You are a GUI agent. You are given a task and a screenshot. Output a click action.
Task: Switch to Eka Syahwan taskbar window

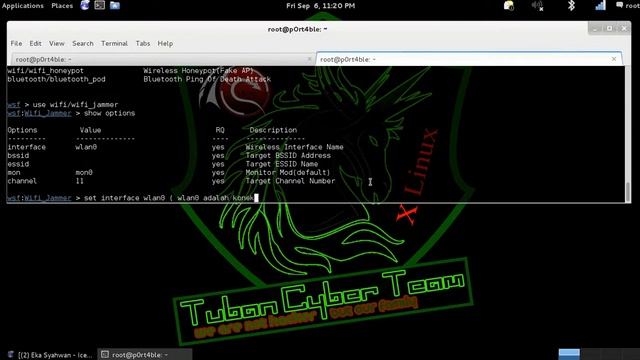pyautogui.click(x=51, y=355)
